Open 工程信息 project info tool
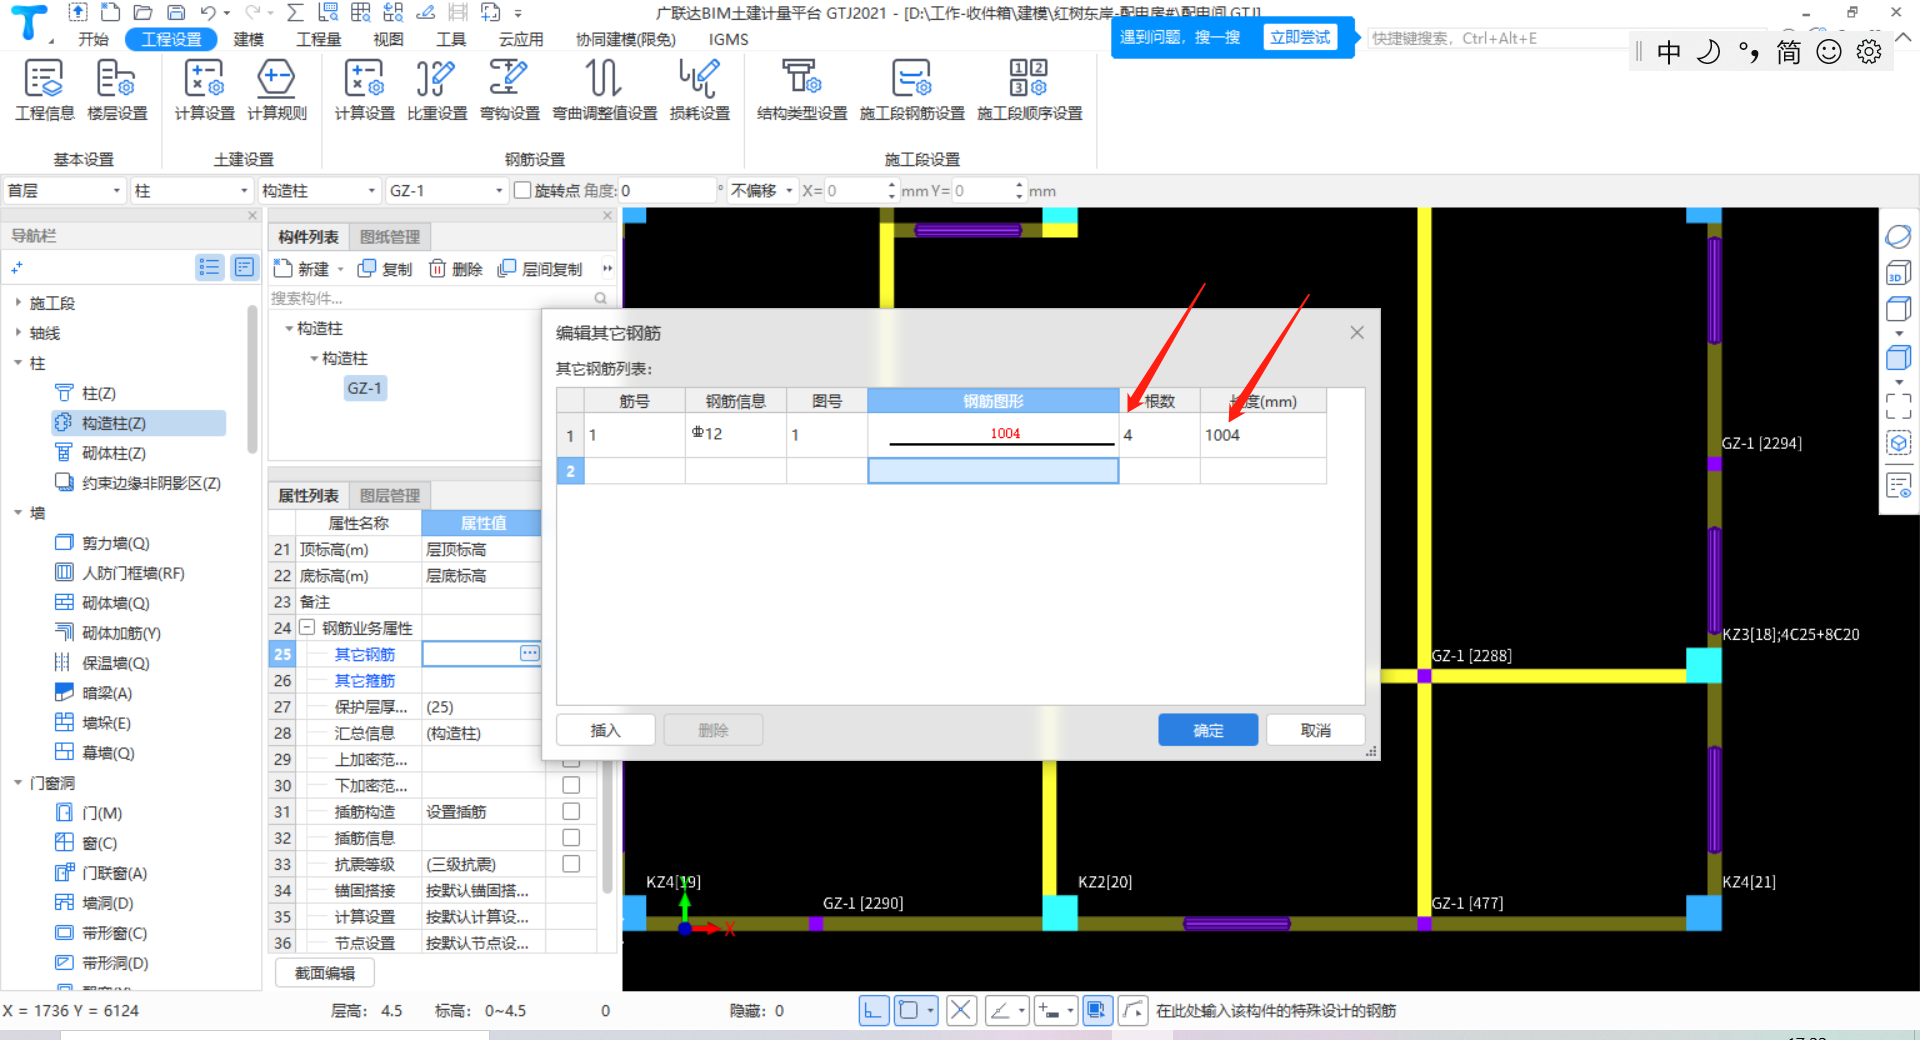Viewport: 1920px width, 1040px height. coord(44,90)
